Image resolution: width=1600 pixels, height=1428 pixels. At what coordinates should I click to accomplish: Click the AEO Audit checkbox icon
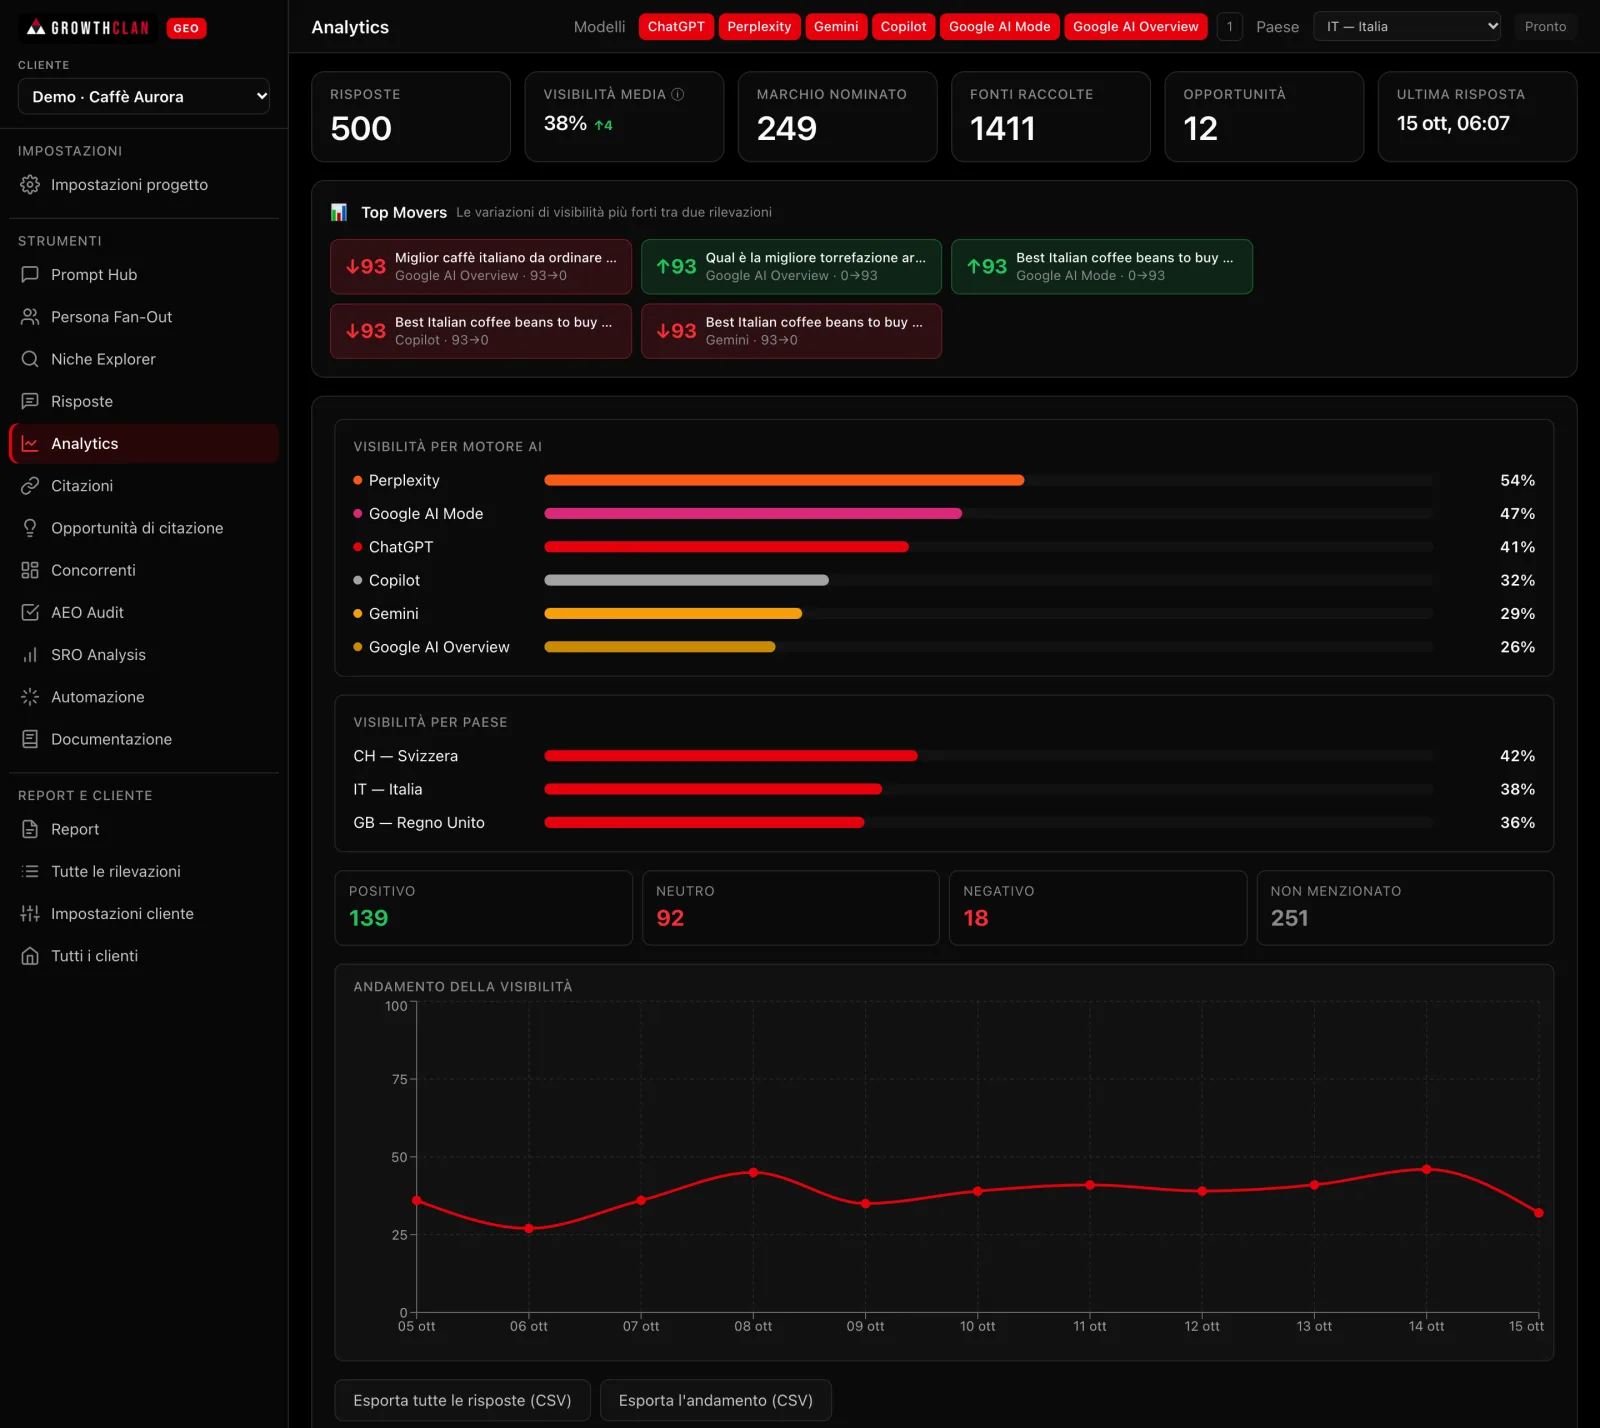tap(30, 612)
